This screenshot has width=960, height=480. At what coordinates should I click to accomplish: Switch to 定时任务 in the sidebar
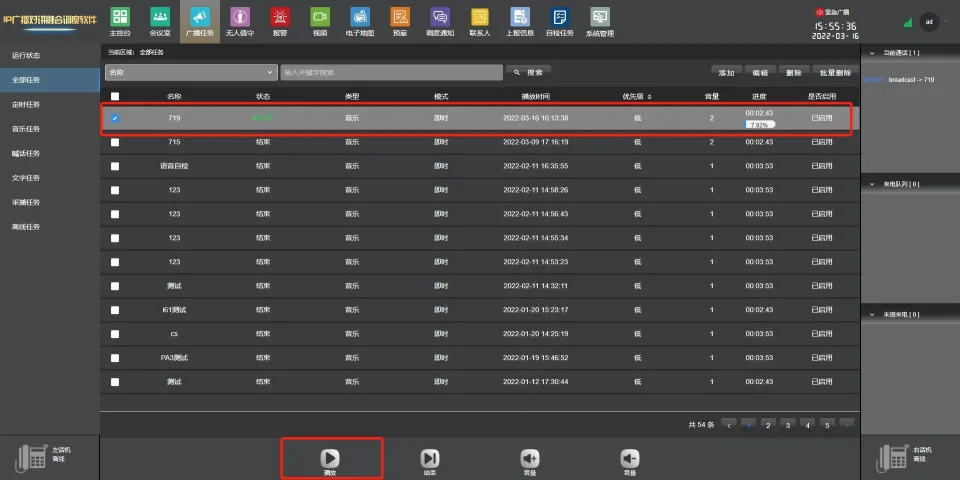coord(26,104)
